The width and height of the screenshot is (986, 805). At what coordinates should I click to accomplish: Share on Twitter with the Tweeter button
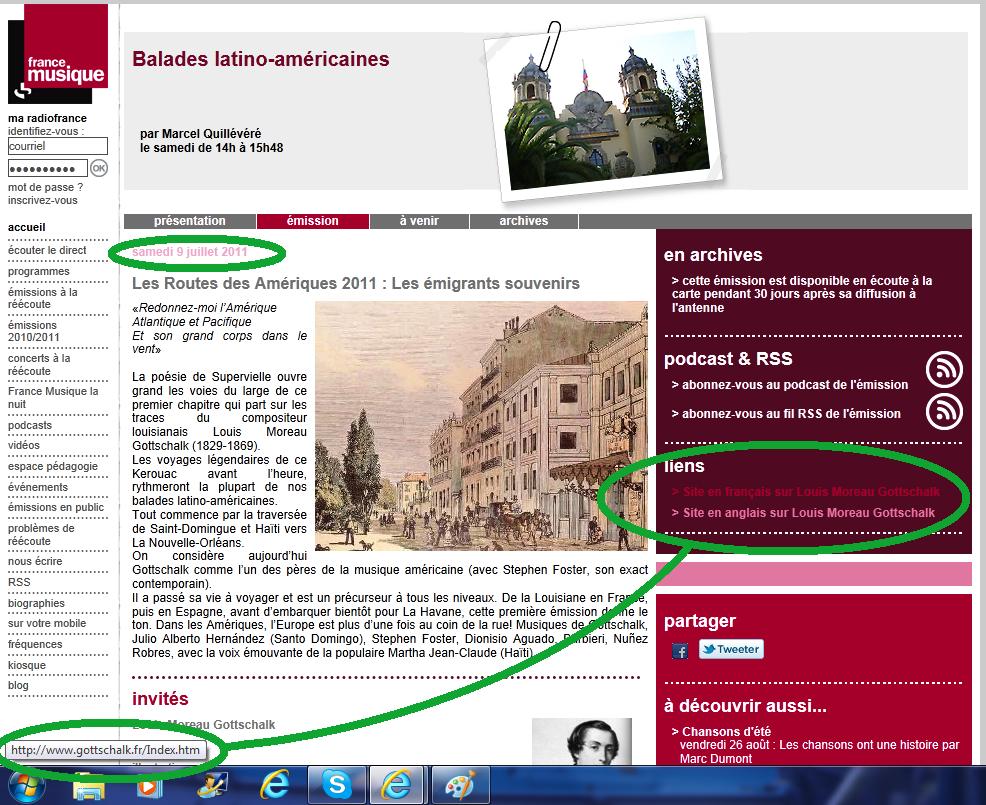731,649
